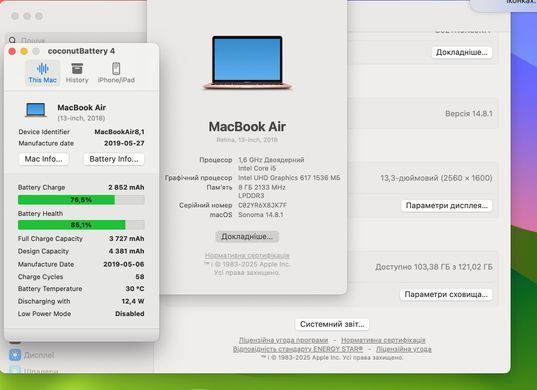Viewport: 537px width, 390px height.
Task: Open Нормативна сертифікація link in About window
Action: point(247,255)
